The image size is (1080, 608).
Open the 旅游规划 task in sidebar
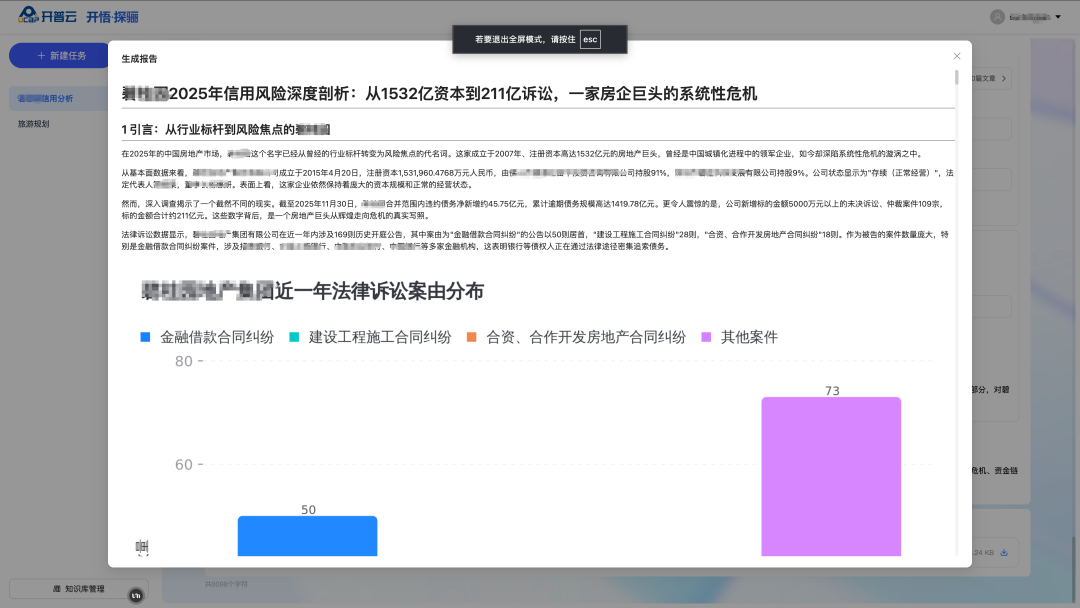(x=34, y=124)
